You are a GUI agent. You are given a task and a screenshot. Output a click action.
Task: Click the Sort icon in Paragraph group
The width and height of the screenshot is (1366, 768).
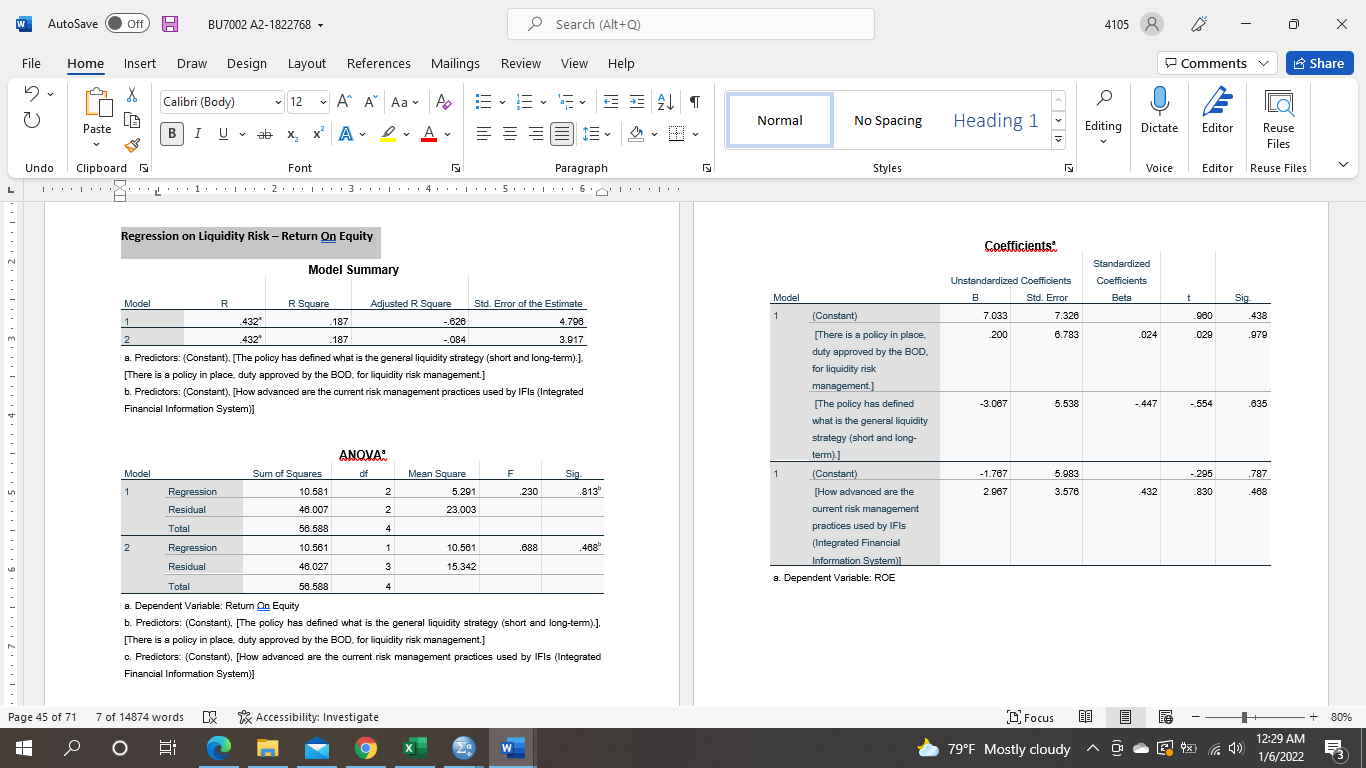[663, 101]
